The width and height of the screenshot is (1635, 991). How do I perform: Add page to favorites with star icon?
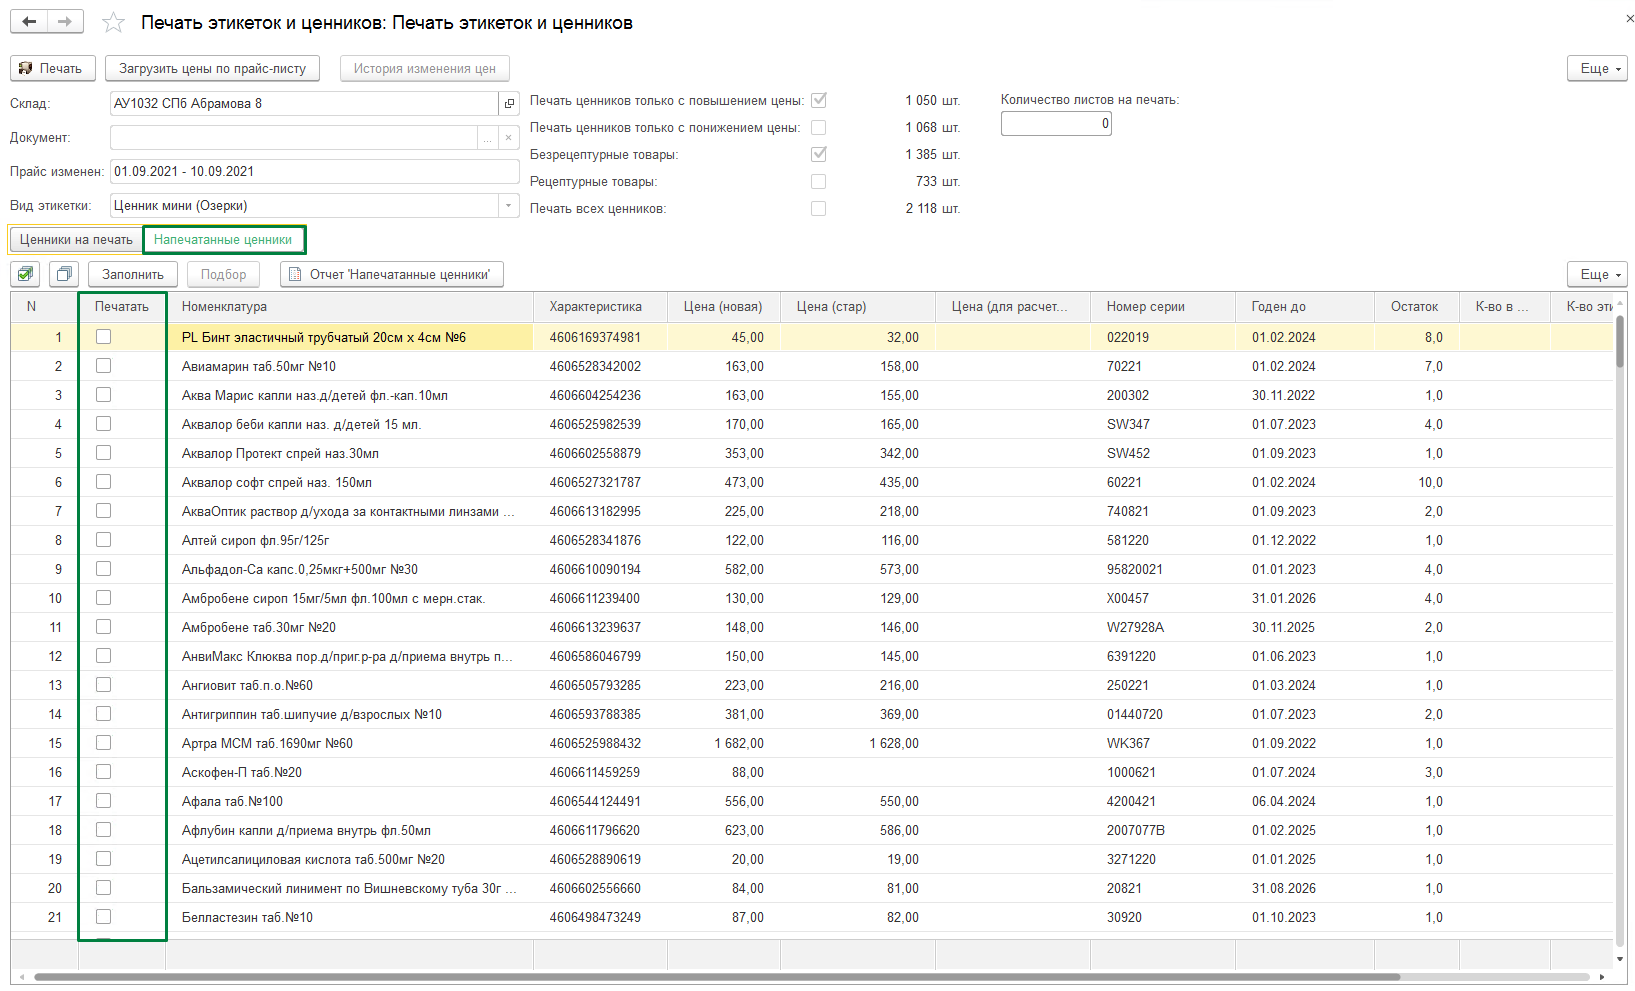[114, 23]
